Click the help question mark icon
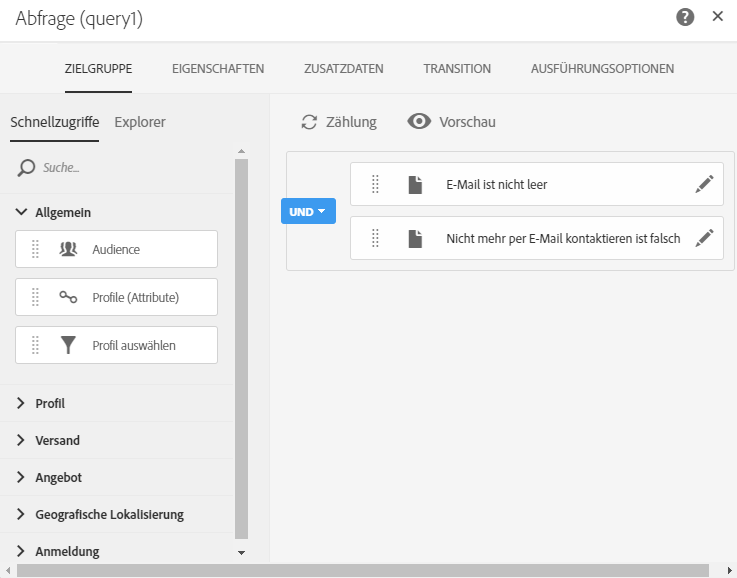This screenshot has width=737, height=578. [685, 17]
